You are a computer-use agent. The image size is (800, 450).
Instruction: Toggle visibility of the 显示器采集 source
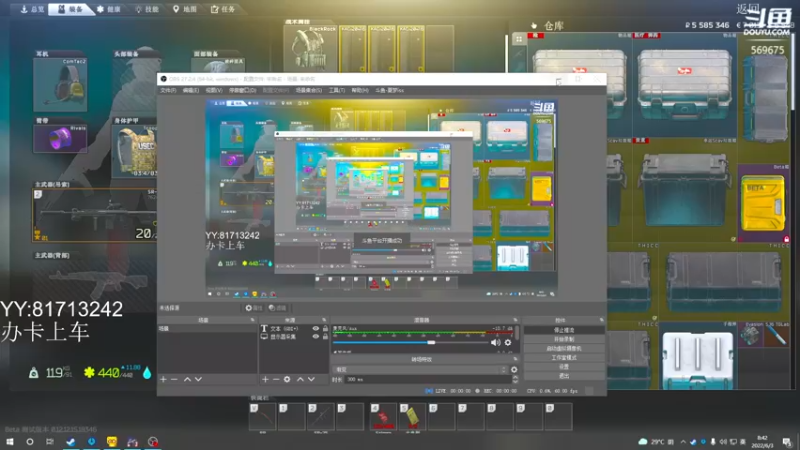point(316,337)
